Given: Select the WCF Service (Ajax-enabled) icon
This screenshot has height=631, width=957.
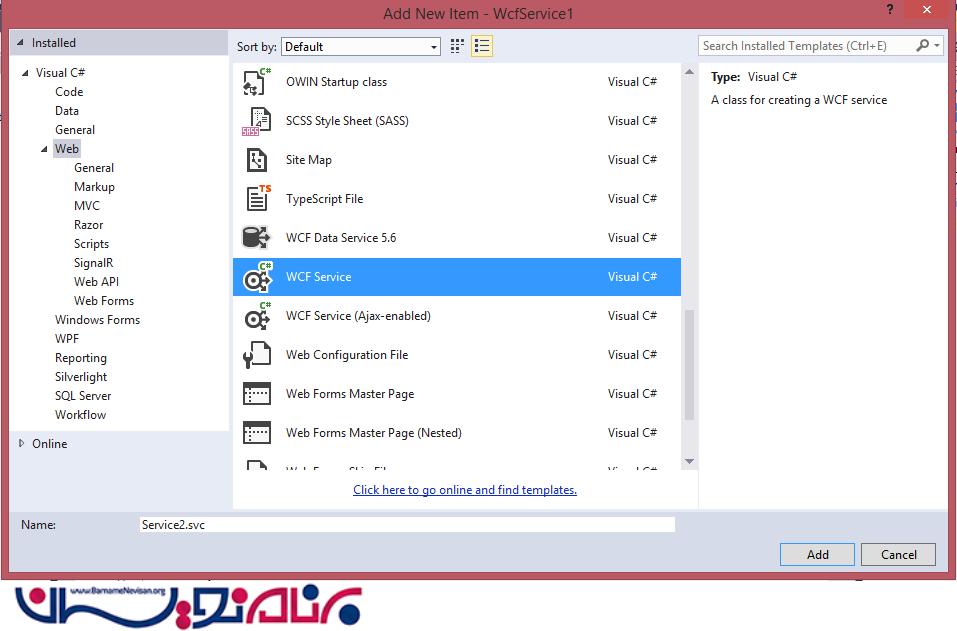Looking at the screenshot, I should pos(257,316).
